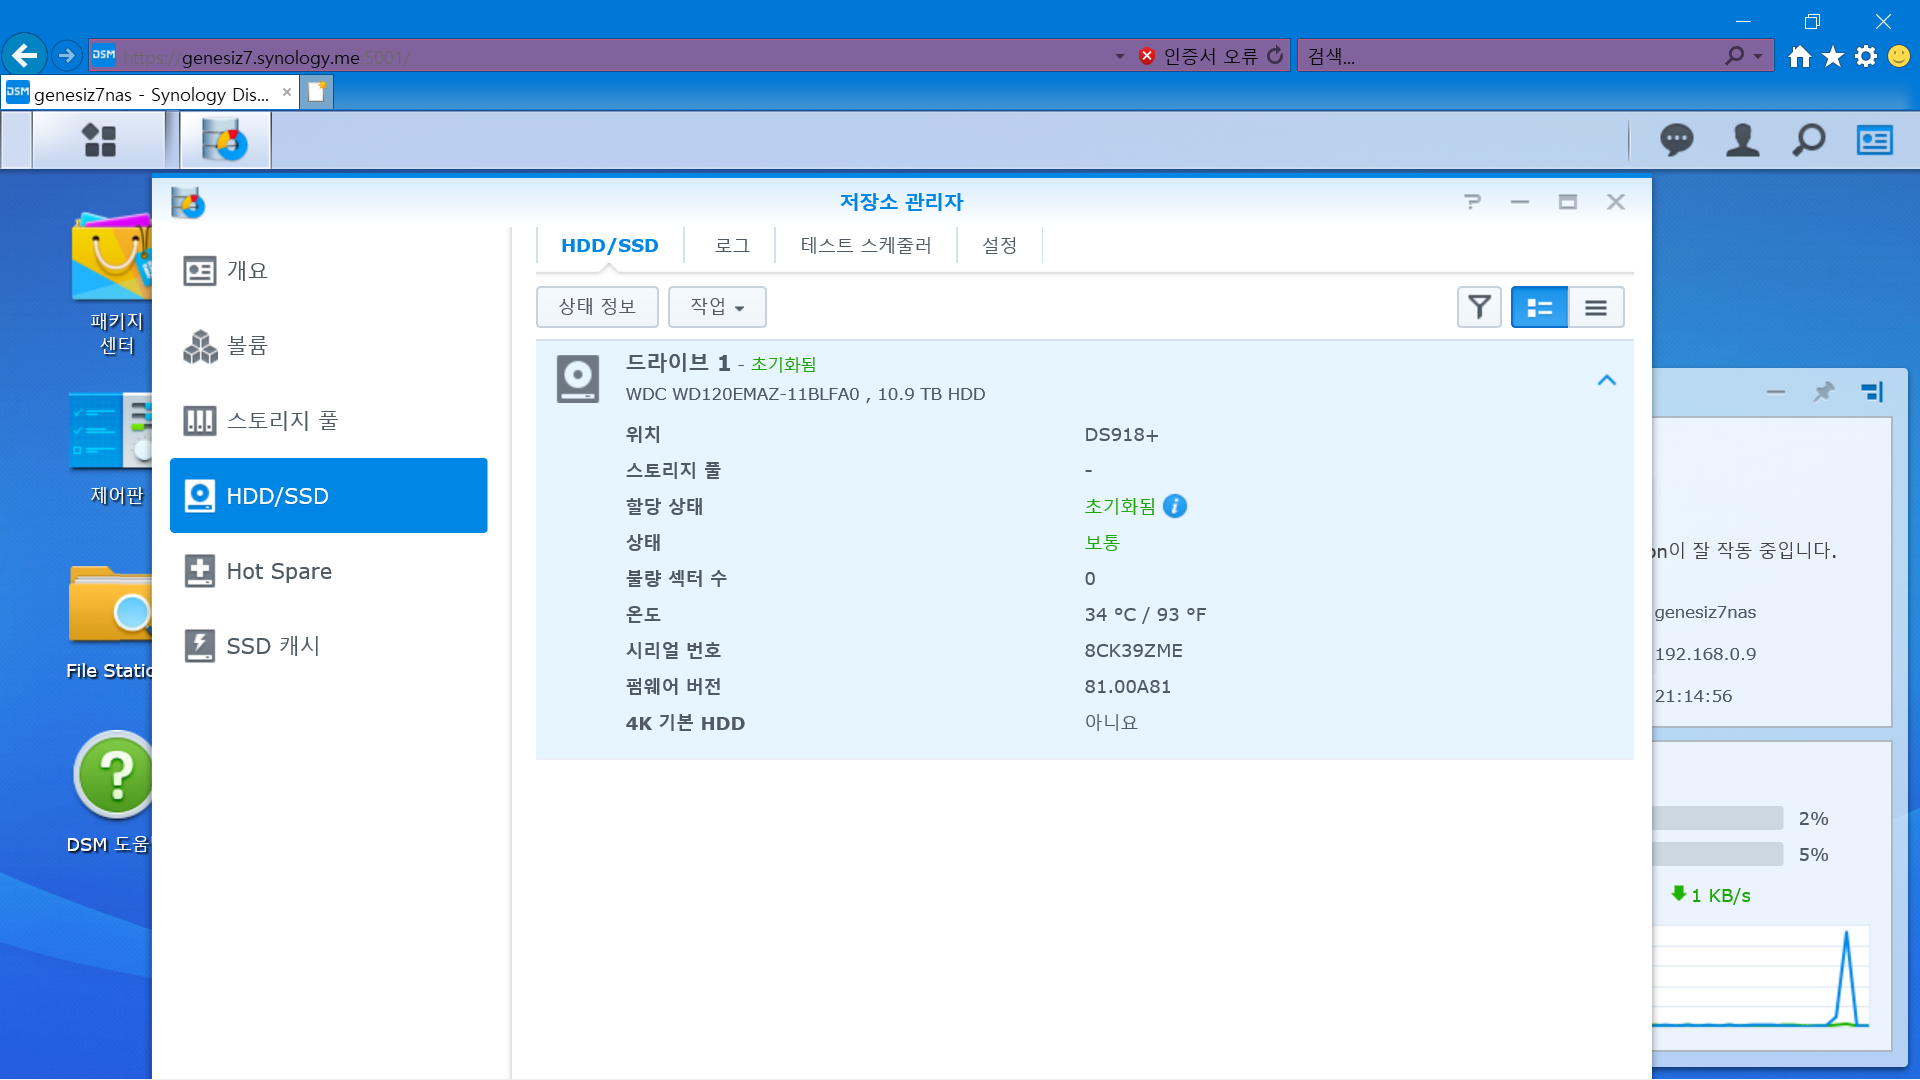This screenshot has width=1920, height=1080.
Task: Open SSD 캐시 in the sidebar
Action: 328,646
